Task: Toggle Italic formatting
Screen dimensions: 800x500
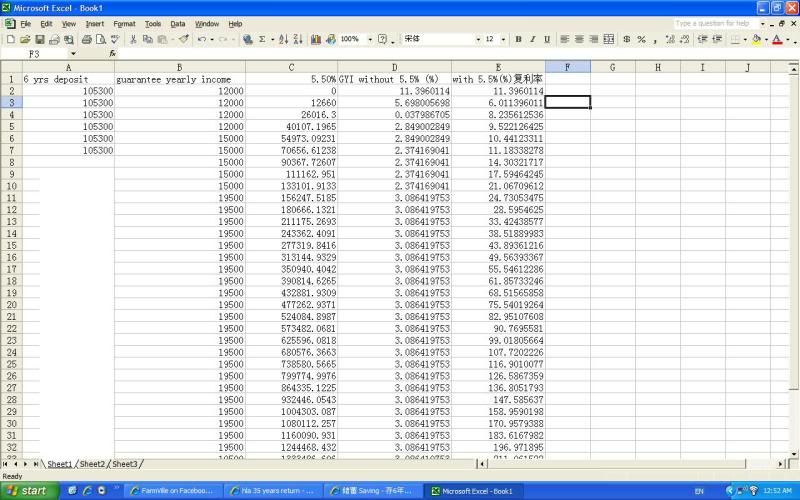Action: (x=532, y=39)
